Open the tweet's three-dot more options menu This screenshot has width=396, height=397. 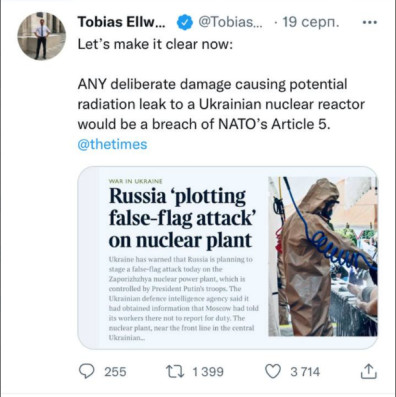pos(369,23)
